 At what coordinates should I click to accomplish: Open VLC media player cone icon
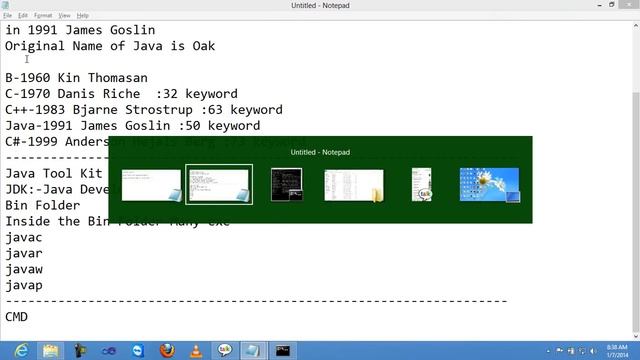pyautogui.click(x=196, y=351)
